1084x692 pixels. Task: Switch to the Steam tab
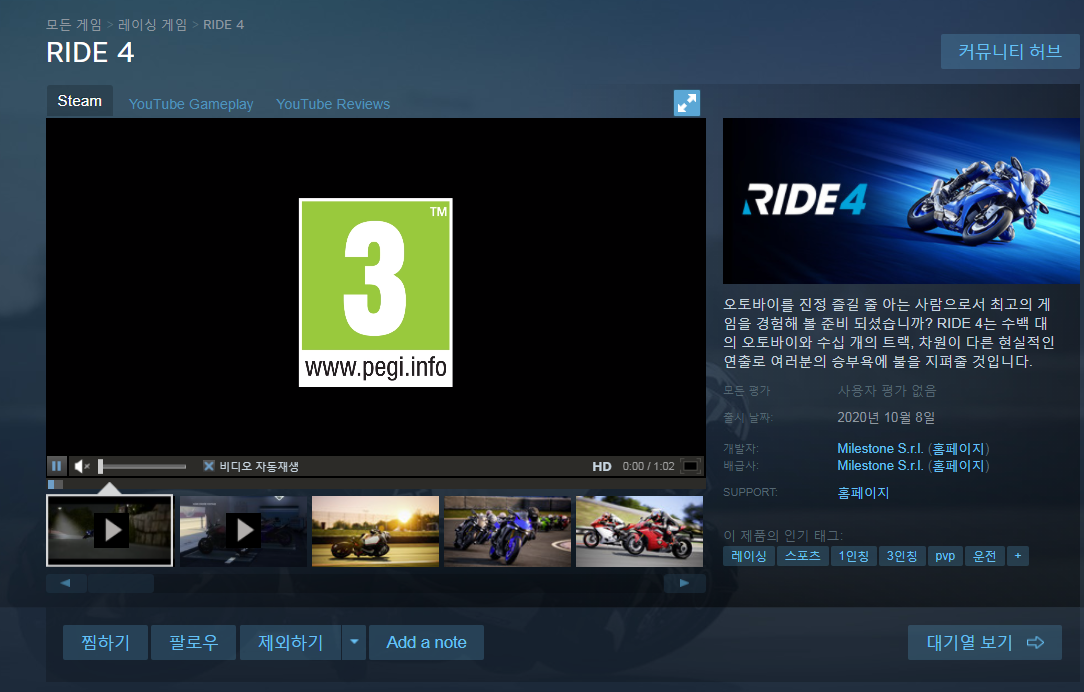(x=80, y=101)
